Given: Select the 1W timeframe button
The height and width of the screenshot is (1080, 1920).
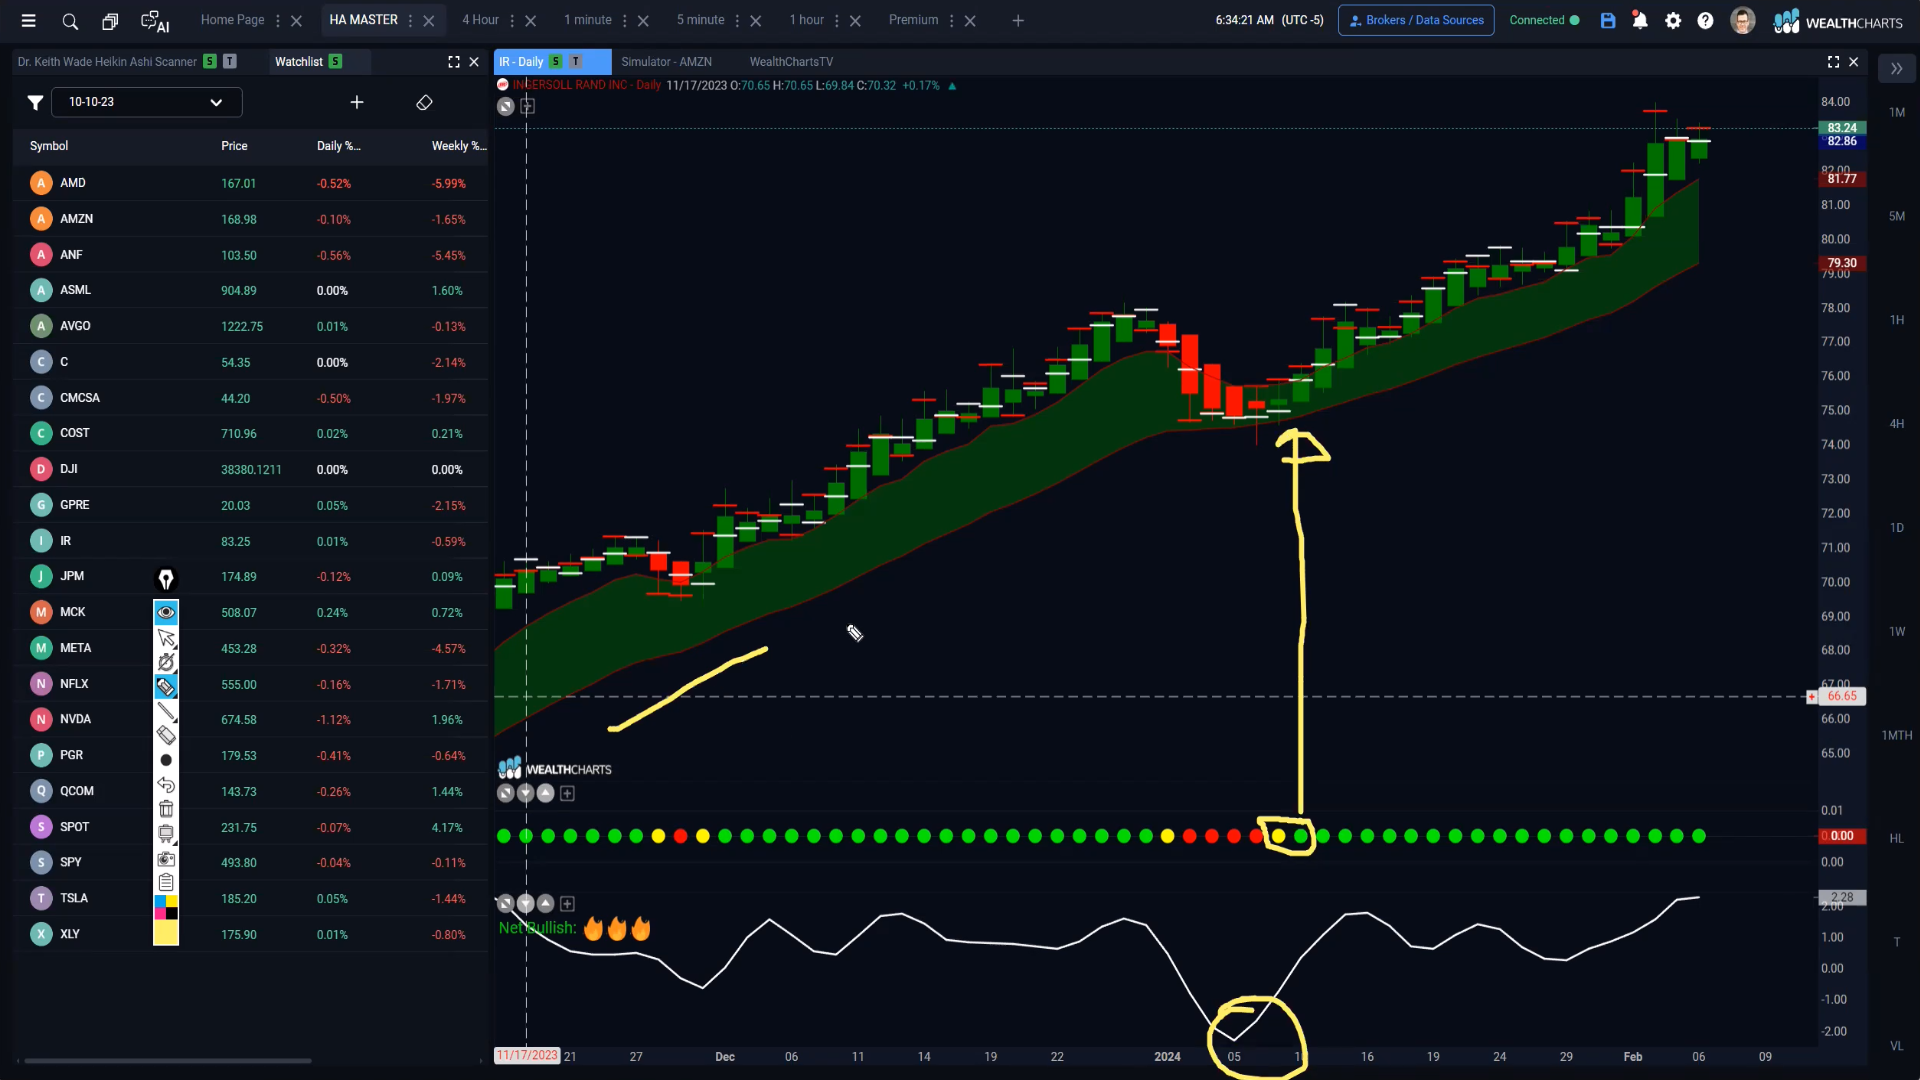Looking at the screenshot, I should point(1897,632).
